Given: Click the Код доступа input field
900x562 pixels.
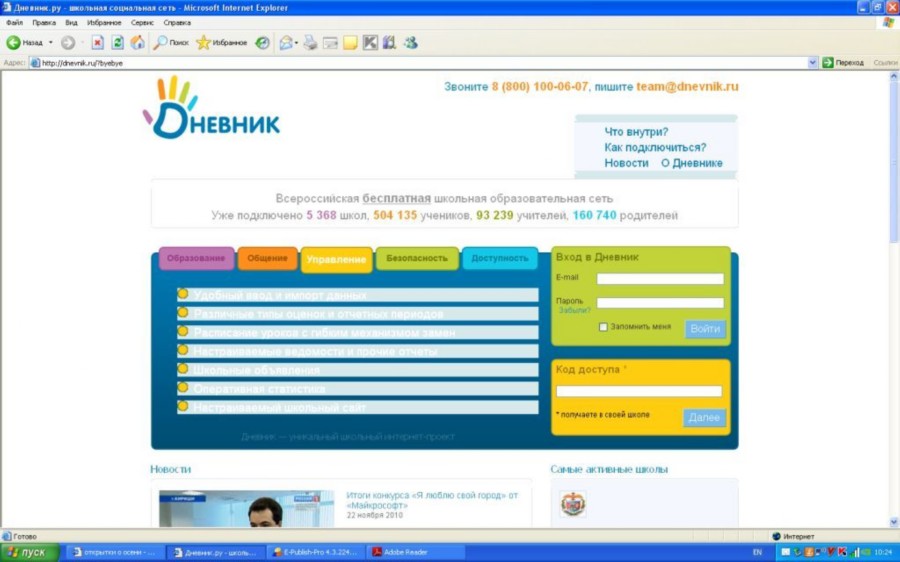Looking at the screenshot, I should [639, 392].
